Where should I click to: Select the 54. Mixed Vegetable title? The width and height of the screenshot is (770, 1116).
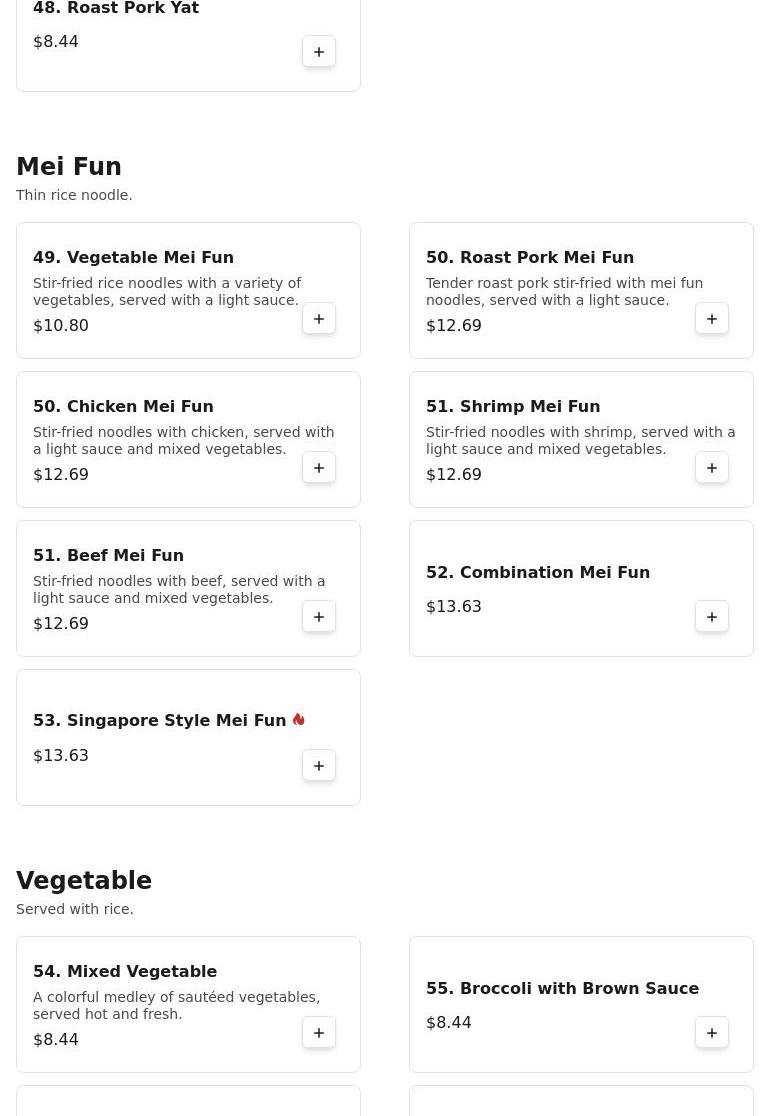point(125,971)
